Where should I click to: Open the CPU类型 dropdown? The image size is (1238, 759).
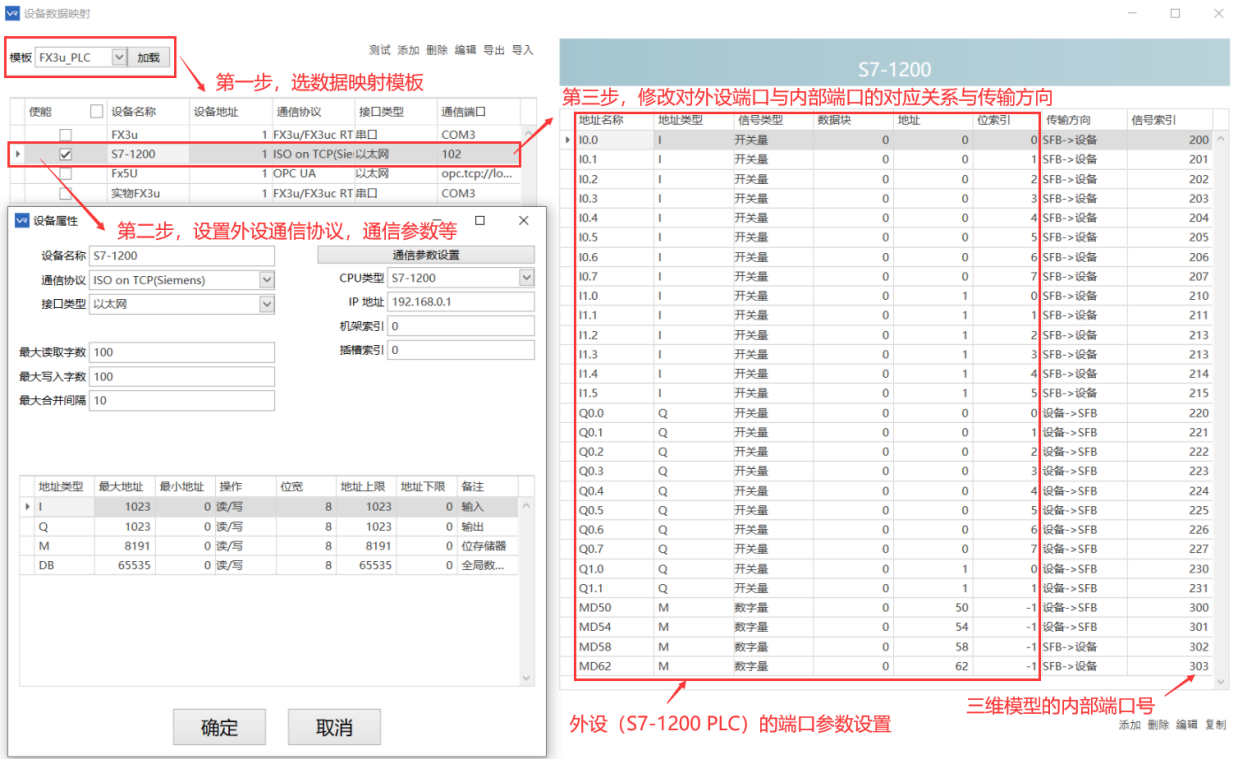click(x=527, y=278)
